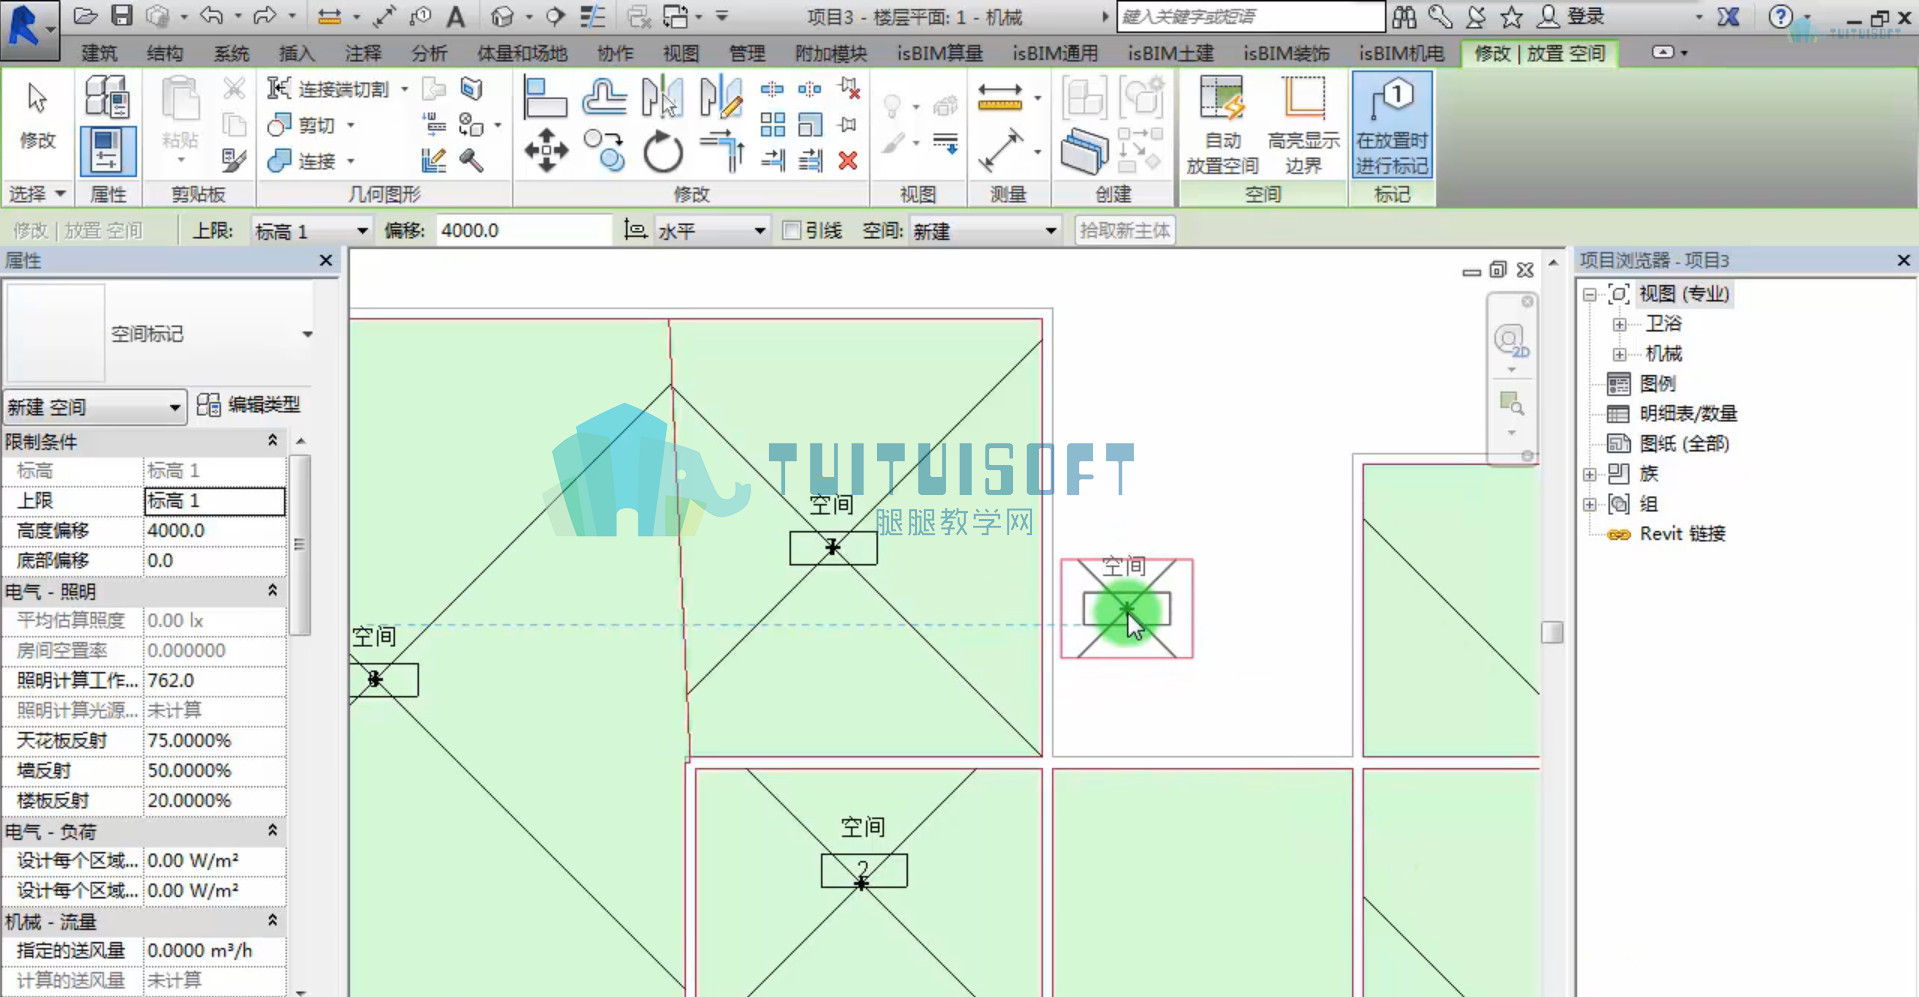Expand the 机械 node in project browser
This screenshot has width=1919, height=997.
1619,354
